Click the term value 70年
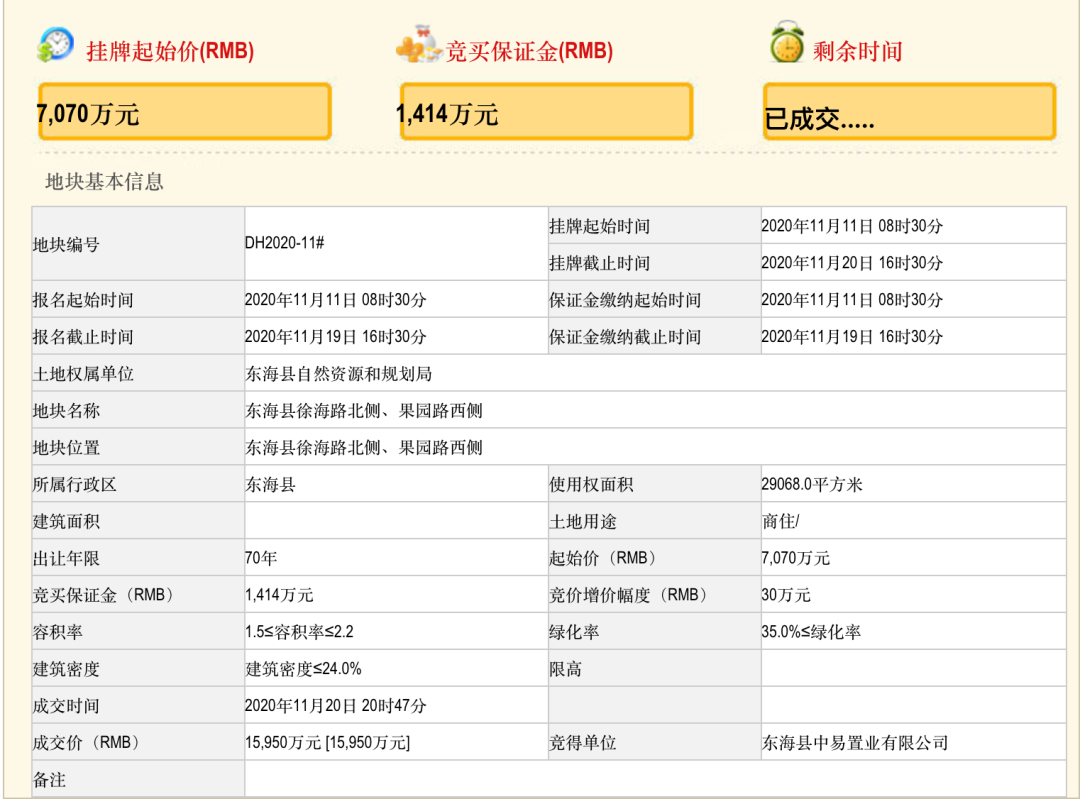Viewport: 1080px width, 799px height. coord(261,559)
